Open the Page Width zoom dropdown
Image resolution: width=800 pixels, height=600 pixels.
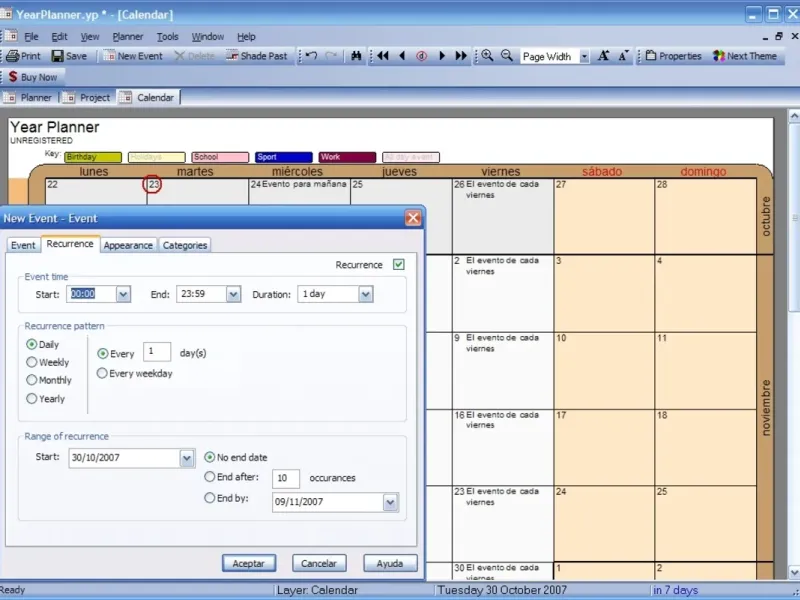coord(584,57)
